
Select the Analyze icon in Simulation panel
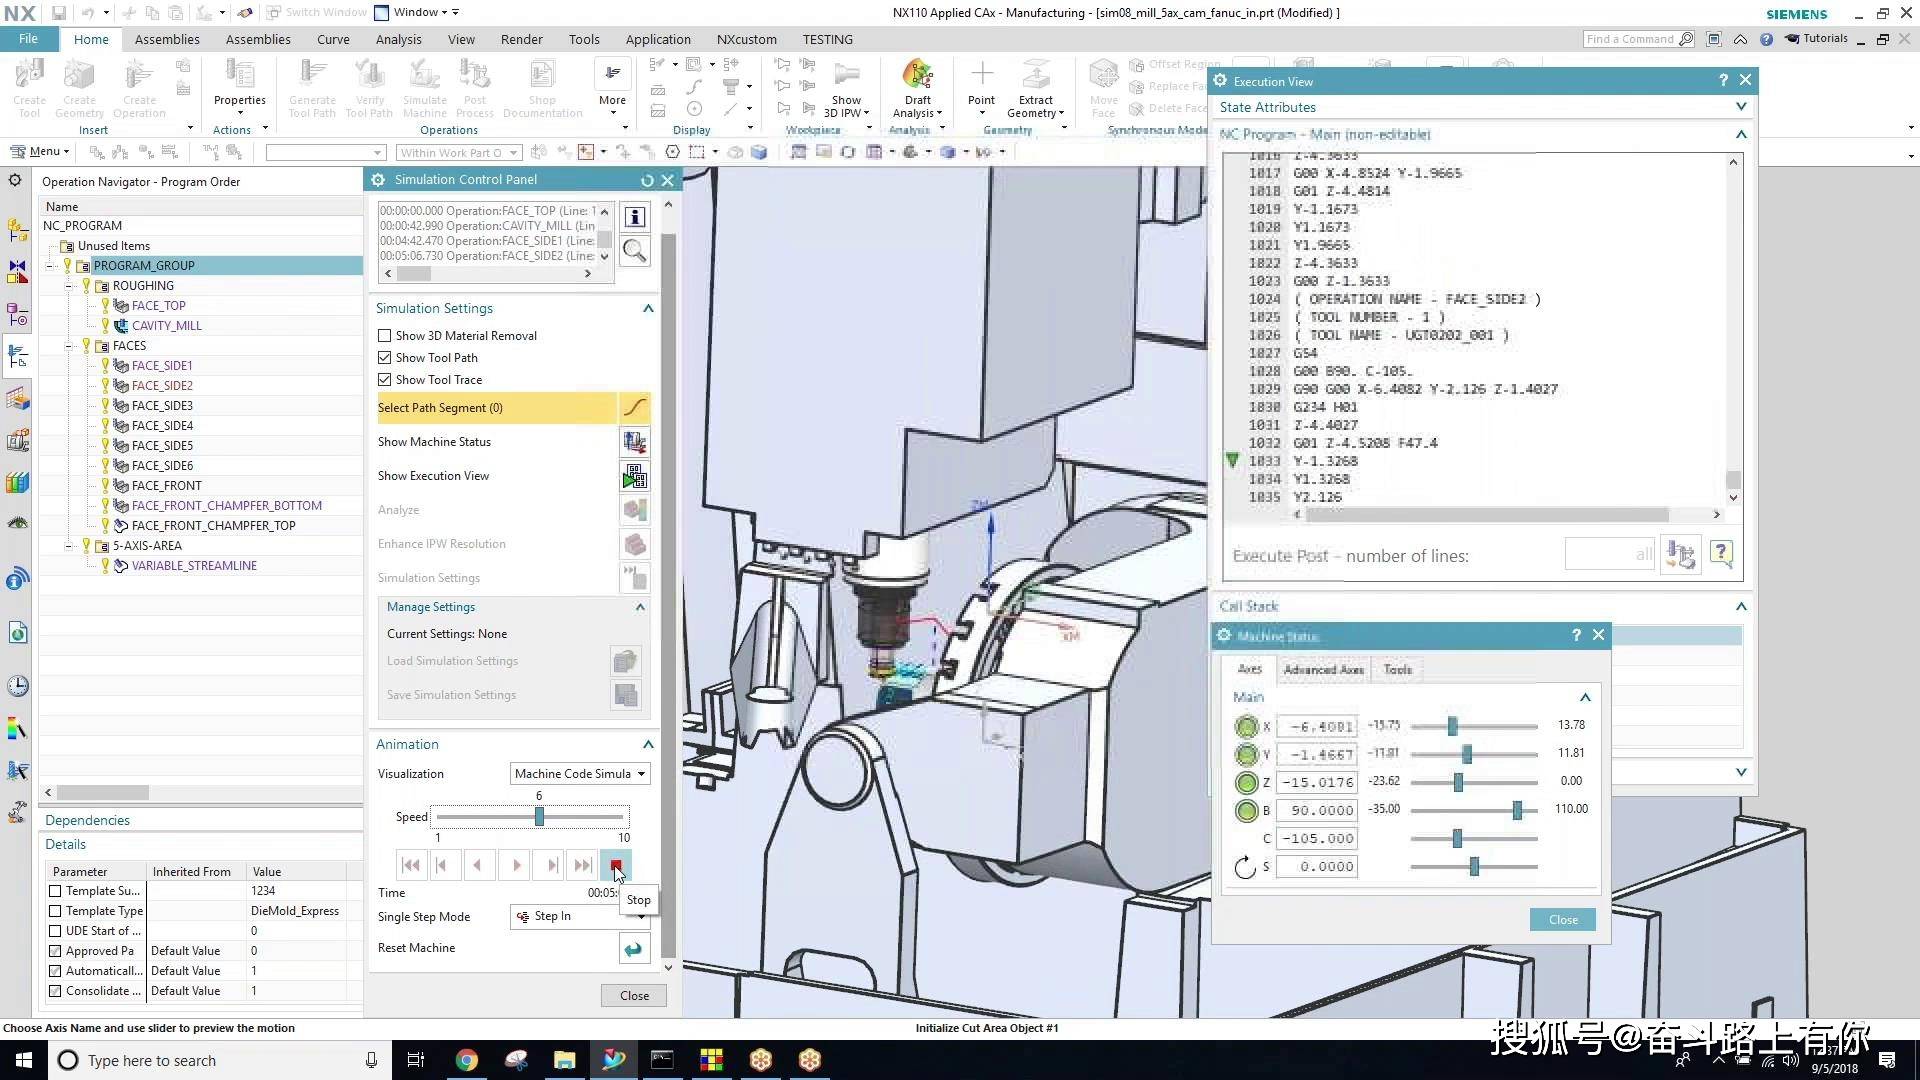click(x=634, y=509)
